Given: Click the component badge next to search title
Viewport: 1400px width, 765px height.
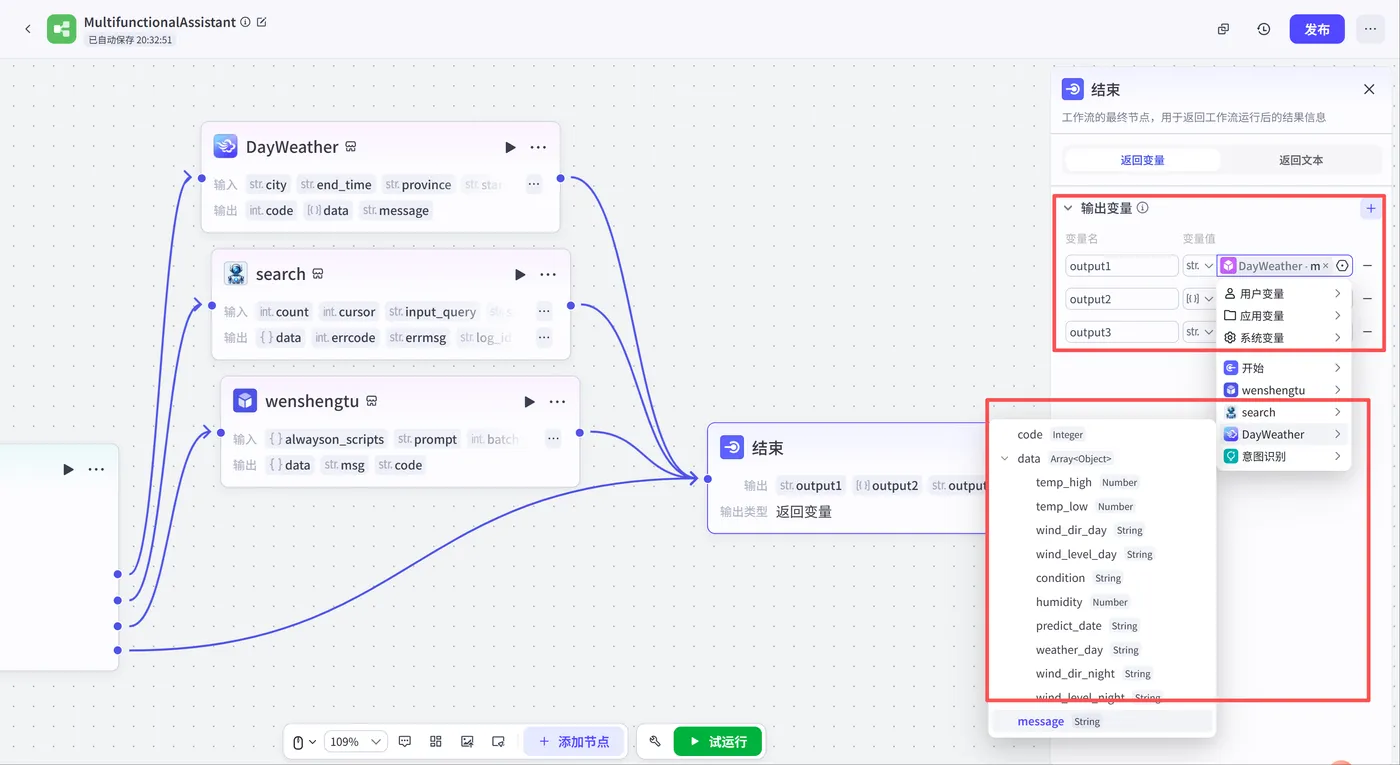Looking at the screenshot, I should coord(318,274).
